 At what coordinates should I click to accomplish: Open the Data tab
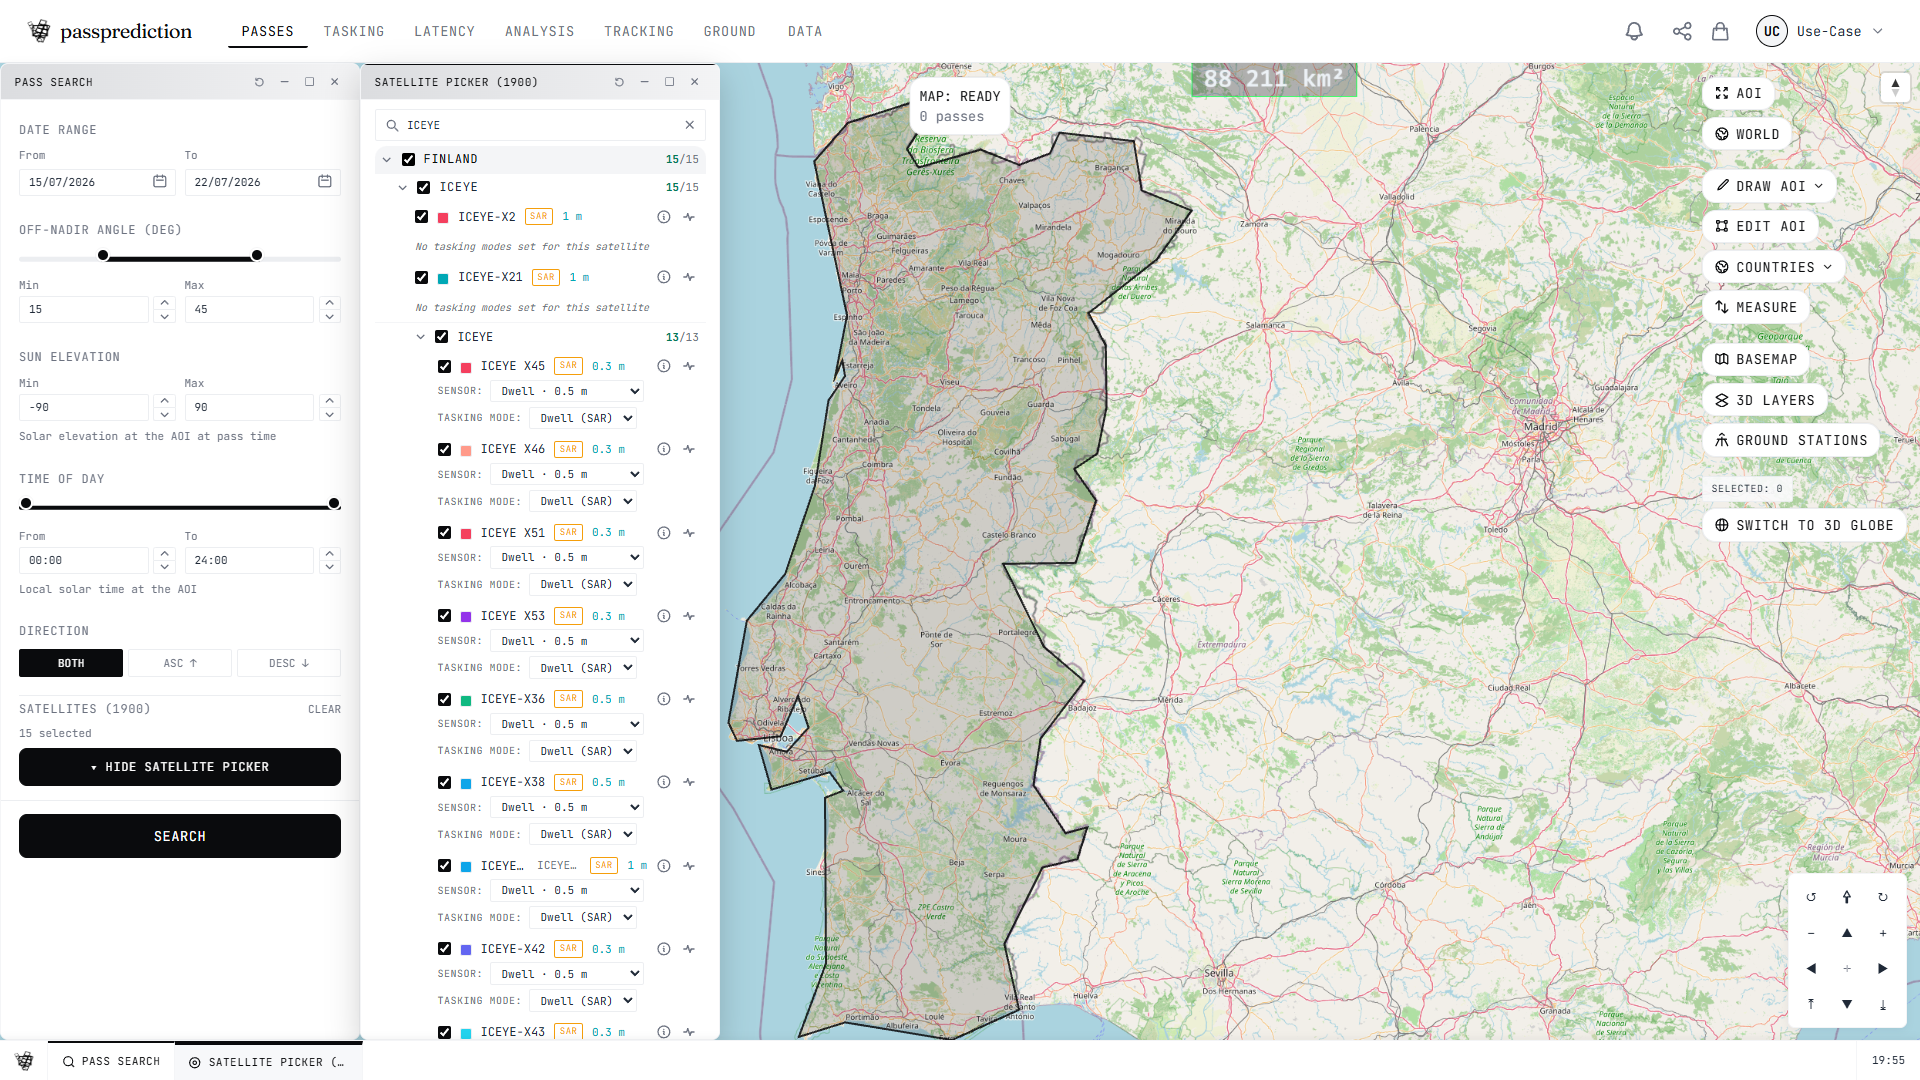point(805,31)
